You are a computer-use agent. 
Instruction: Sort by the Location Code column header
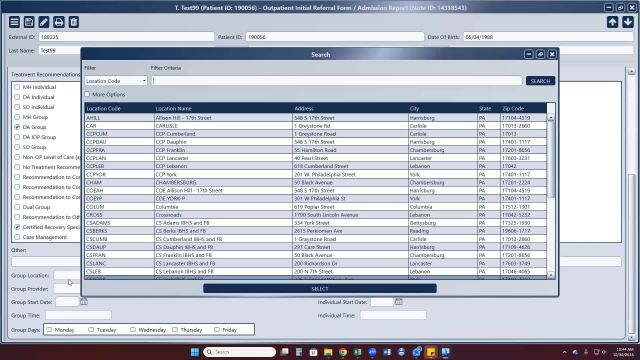click(x=120, y=108)
